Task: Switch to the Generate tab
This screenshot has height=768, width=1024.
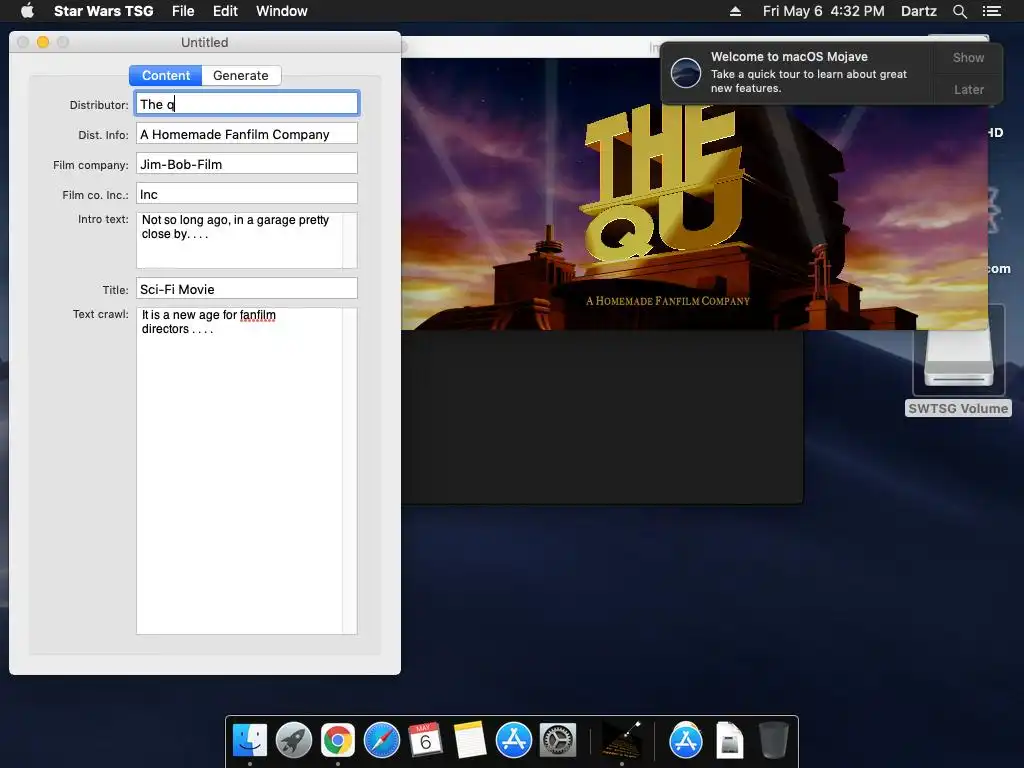Action: point(241,75)
